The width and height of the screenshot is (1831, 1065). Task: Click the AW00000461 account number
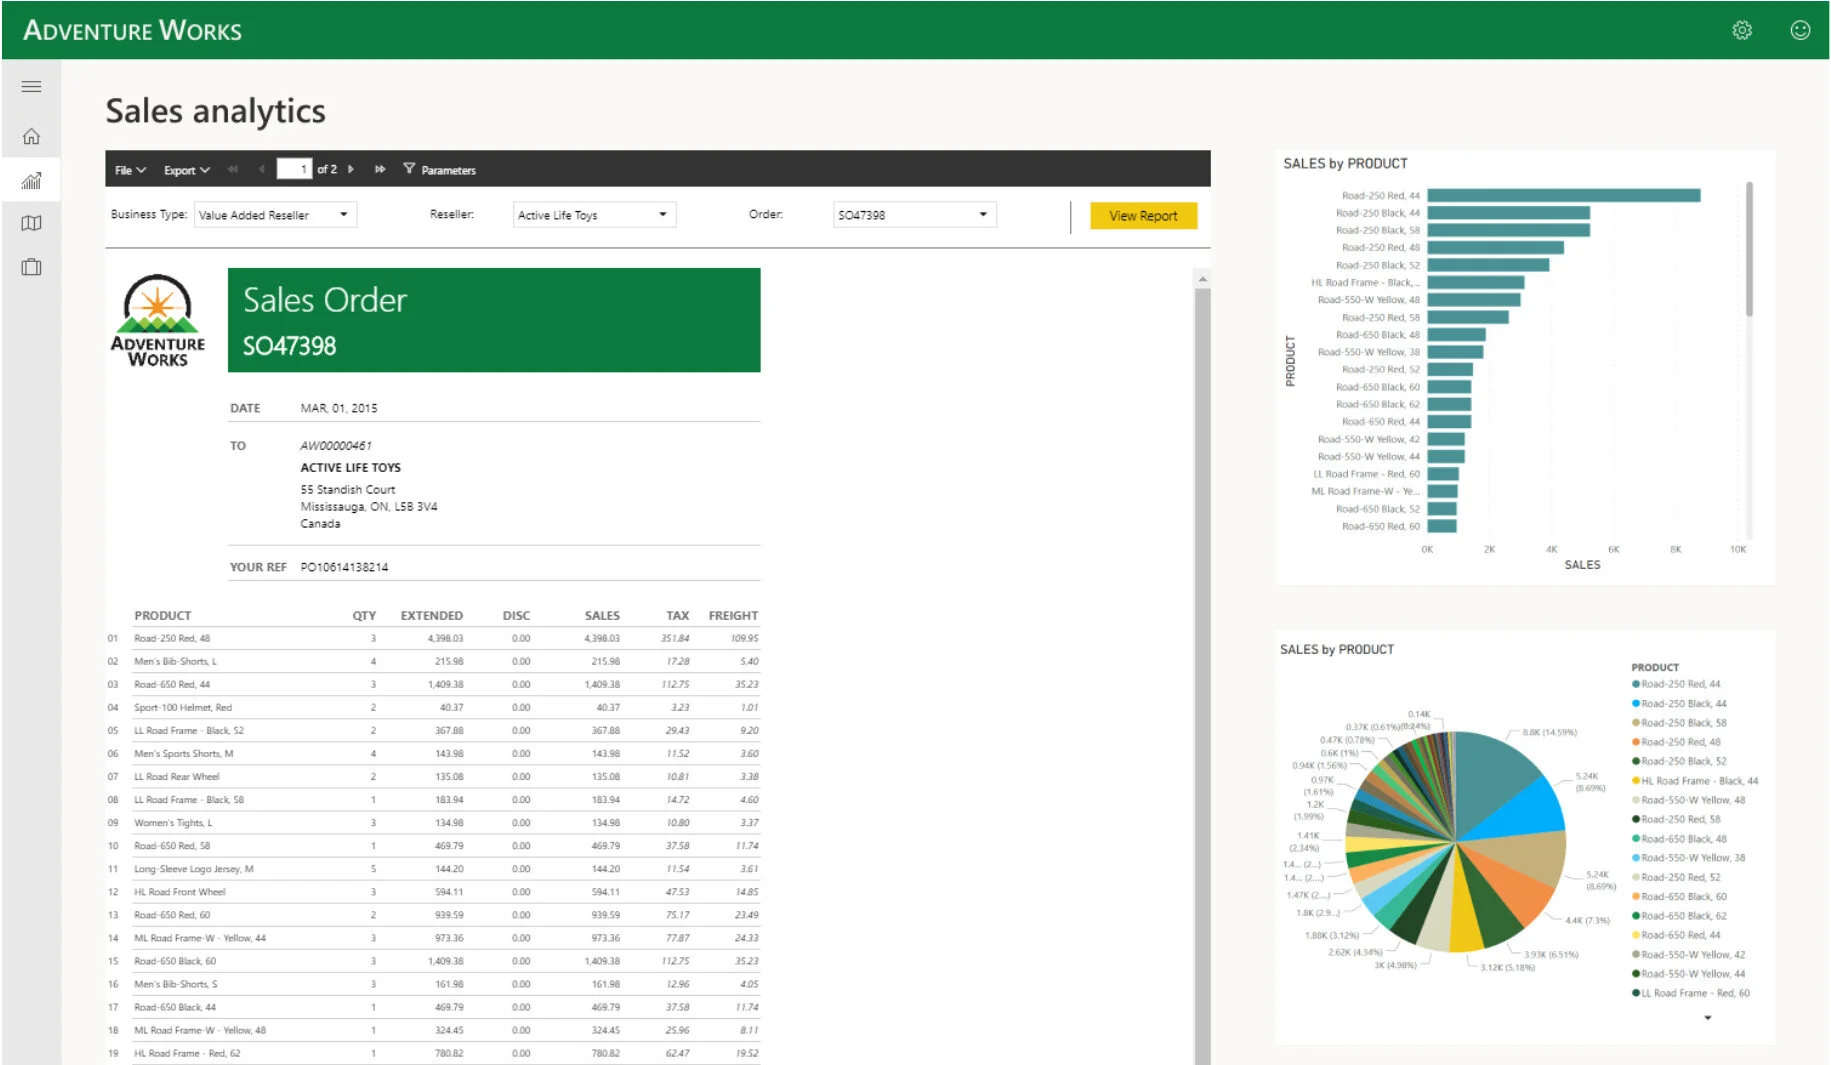point(336,446)
